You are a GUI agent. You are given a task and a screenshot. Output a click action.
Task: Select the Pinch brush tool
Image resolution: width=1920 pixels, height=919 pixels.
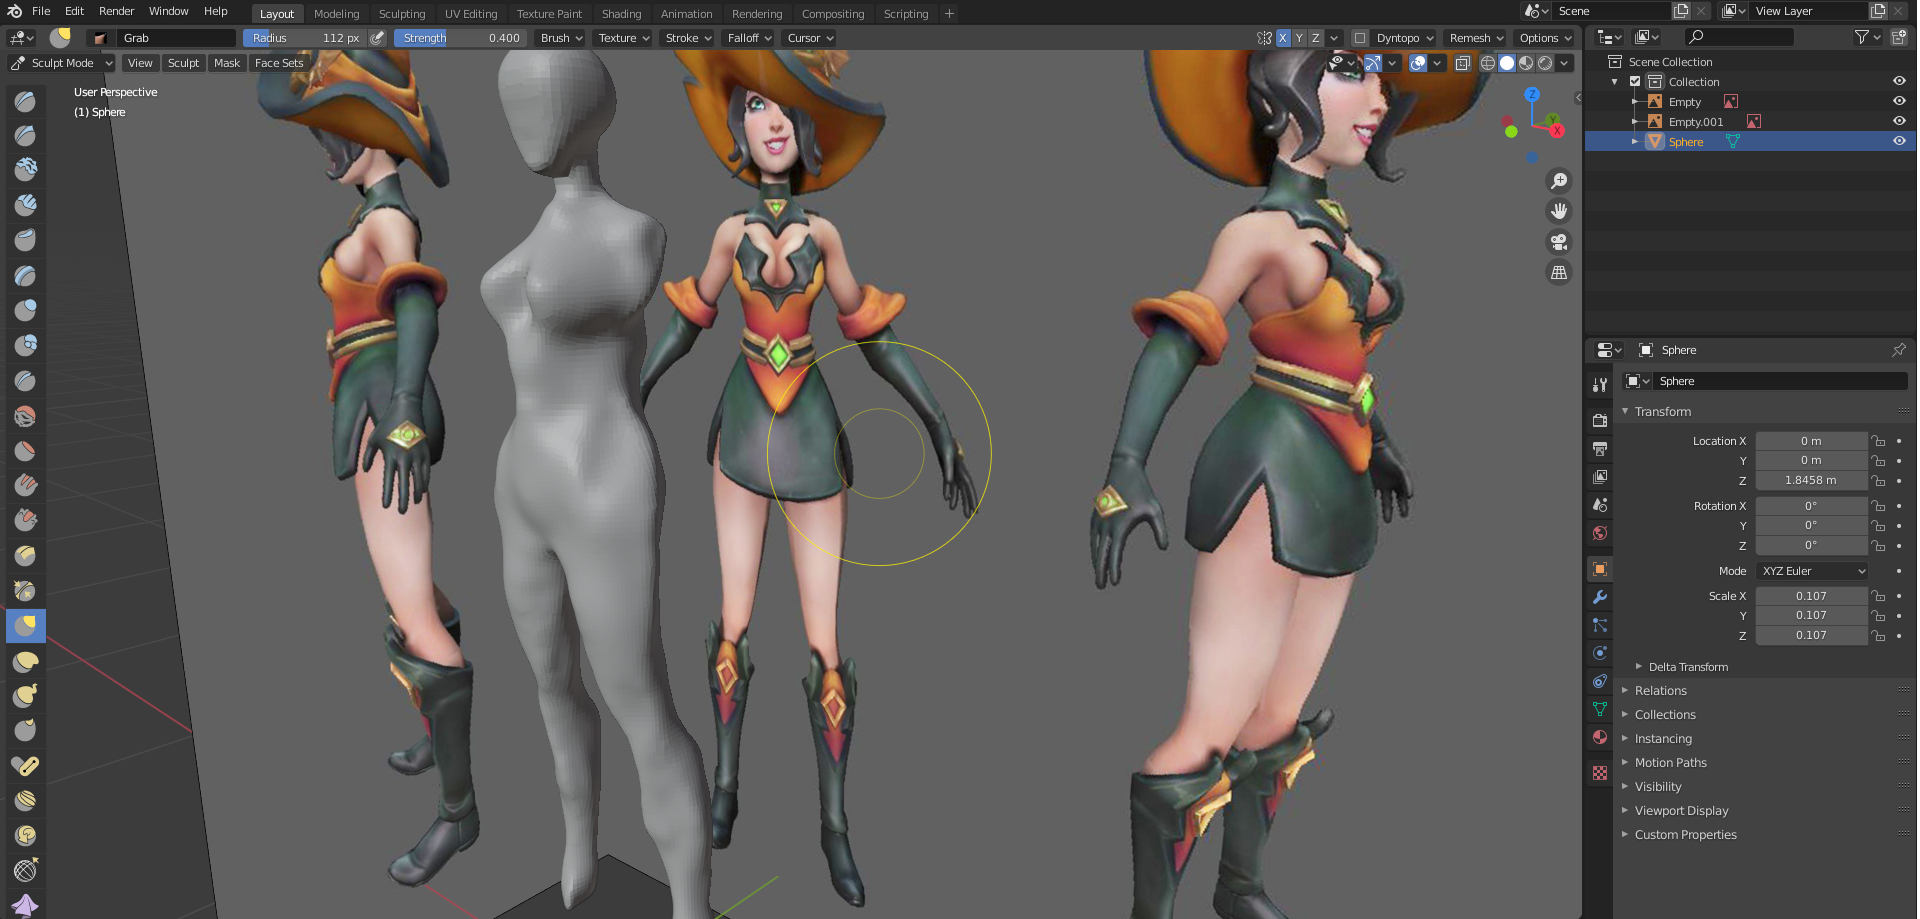[25, 591]
